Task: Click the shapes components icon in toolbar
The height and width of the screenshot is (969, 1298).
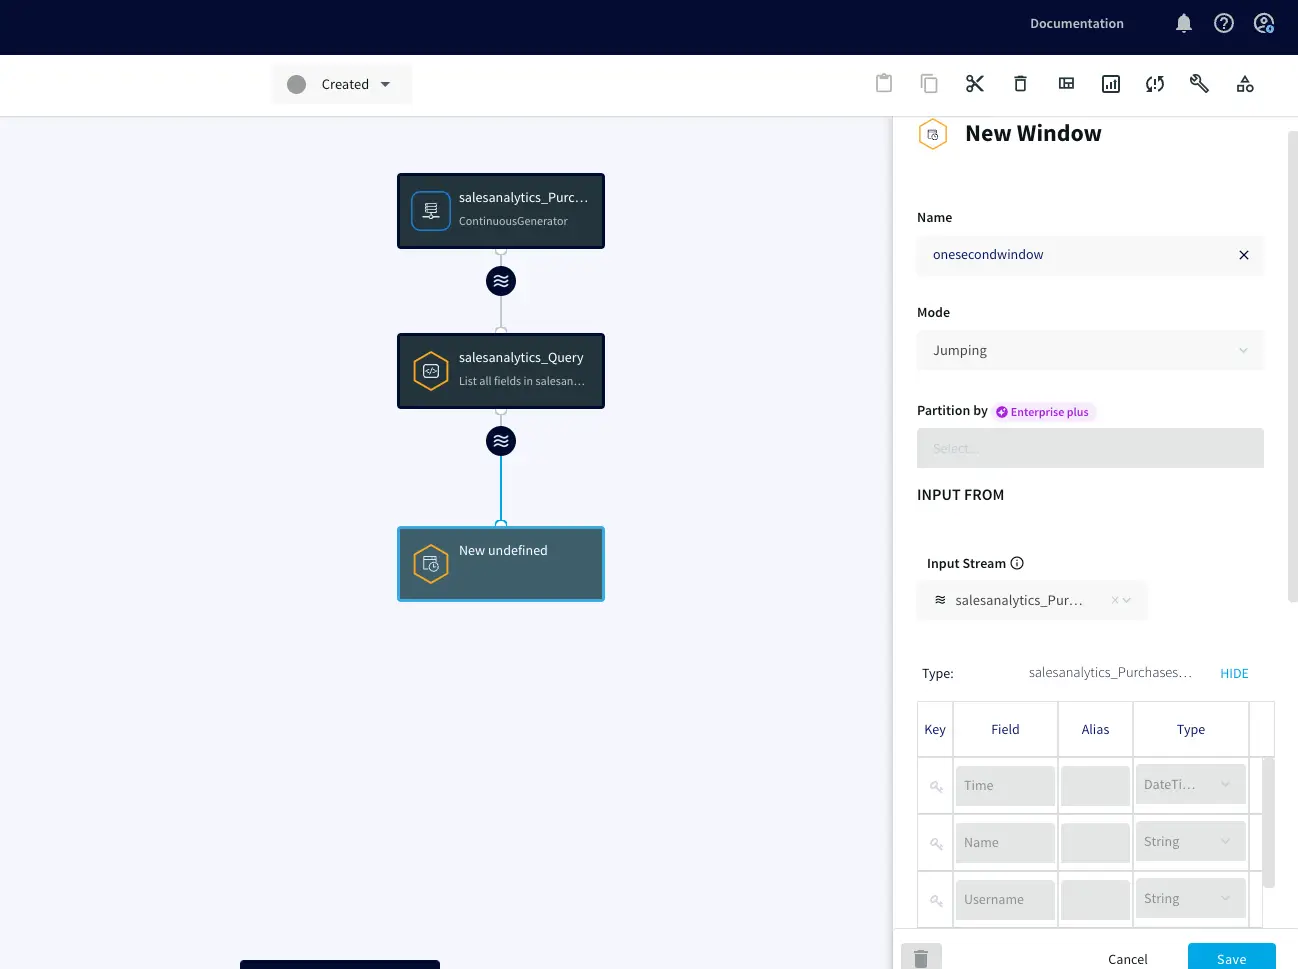Action: point(1245,84)
